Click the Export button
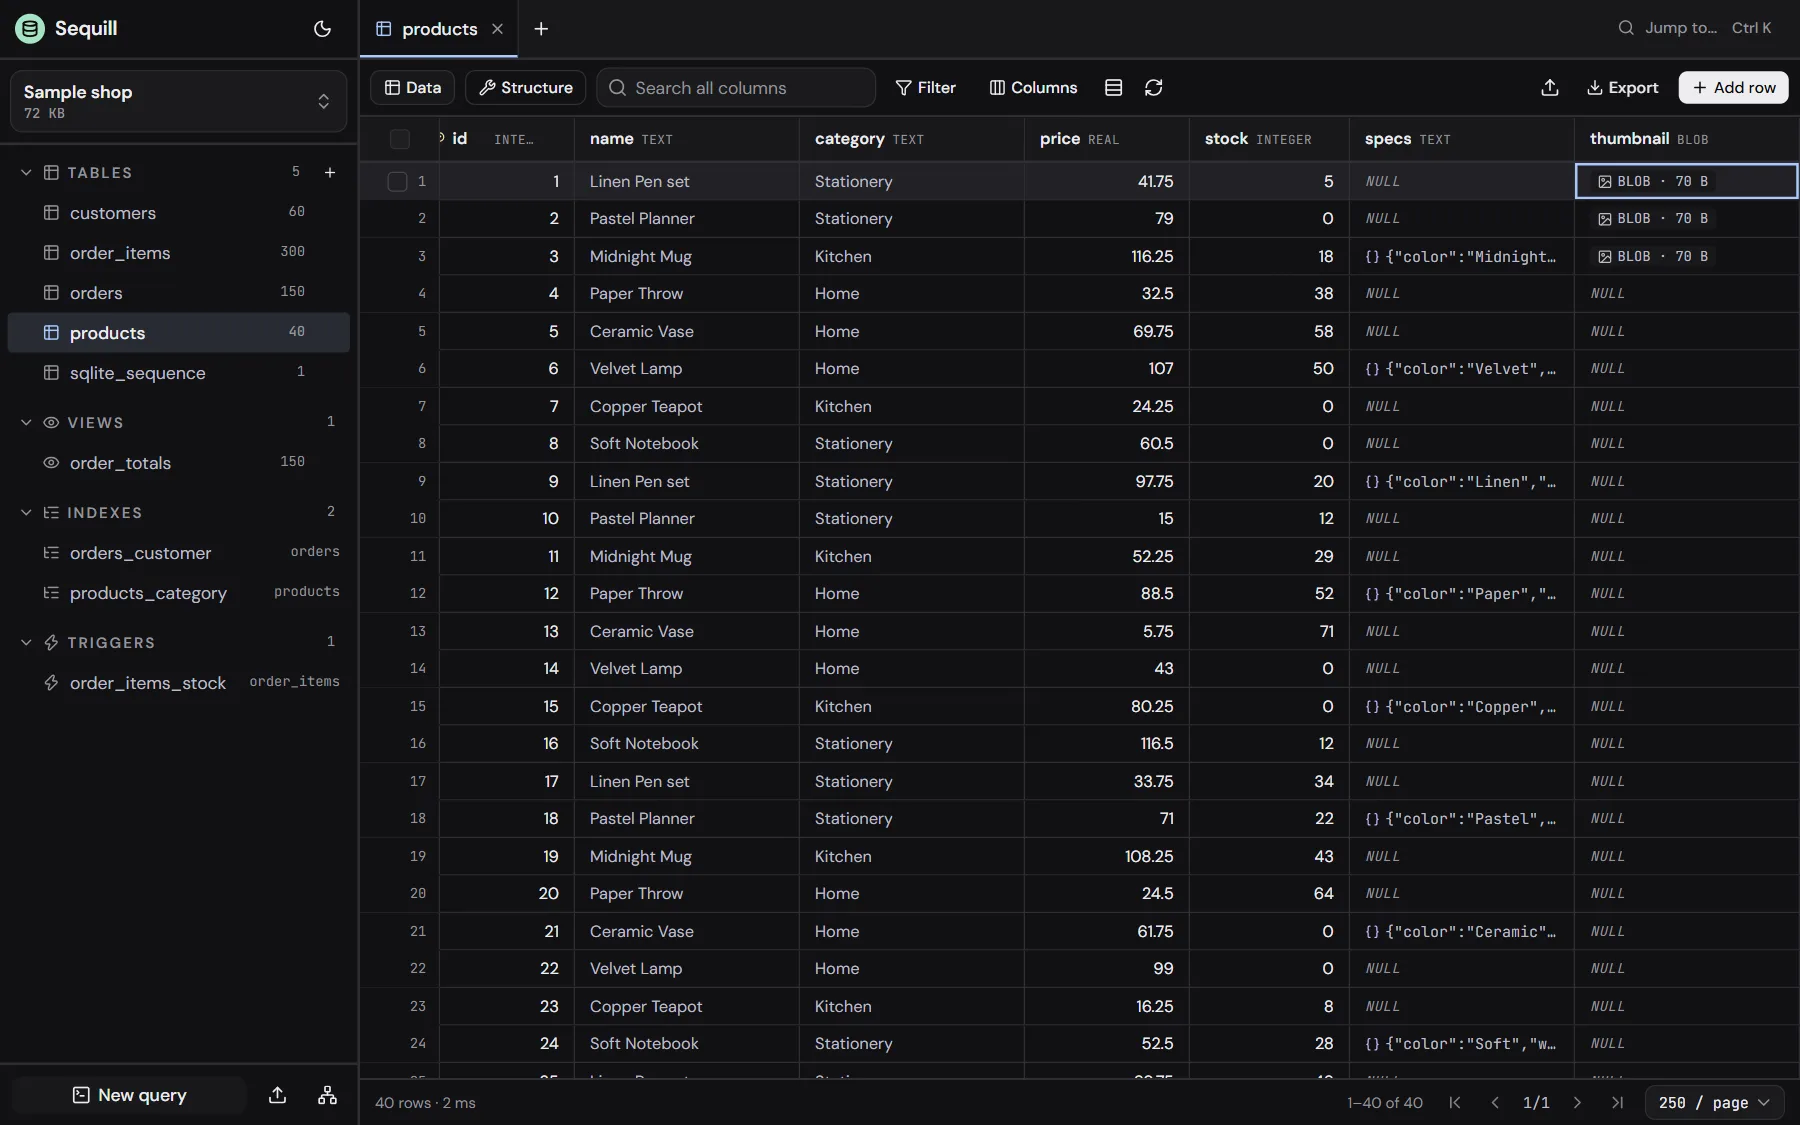This screenshot has width=1800, height=1125. (x=1622, y=88)
